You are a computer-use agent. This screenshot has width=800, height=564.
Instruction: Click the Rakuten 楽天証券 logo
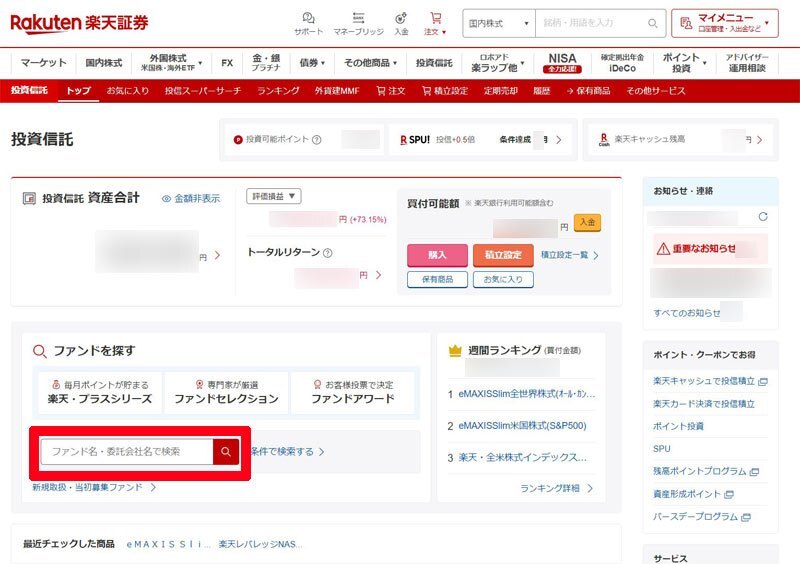[x=79, y=23]
